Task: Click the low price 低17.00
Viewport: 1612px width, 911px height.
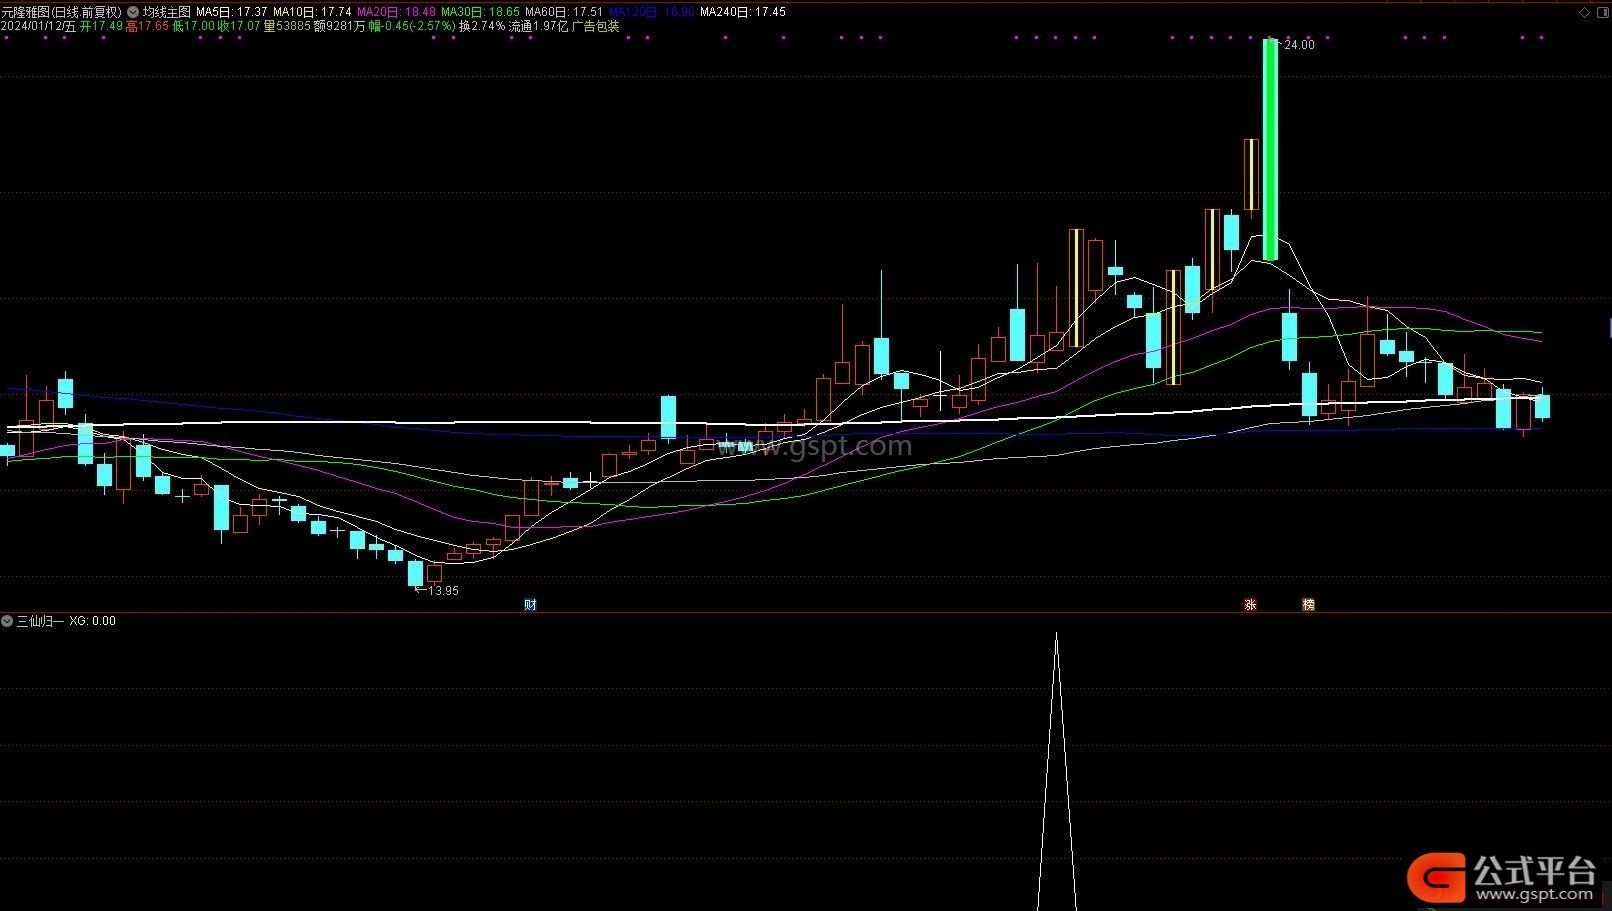Action: pyautogui.click(x=193, y=27)
